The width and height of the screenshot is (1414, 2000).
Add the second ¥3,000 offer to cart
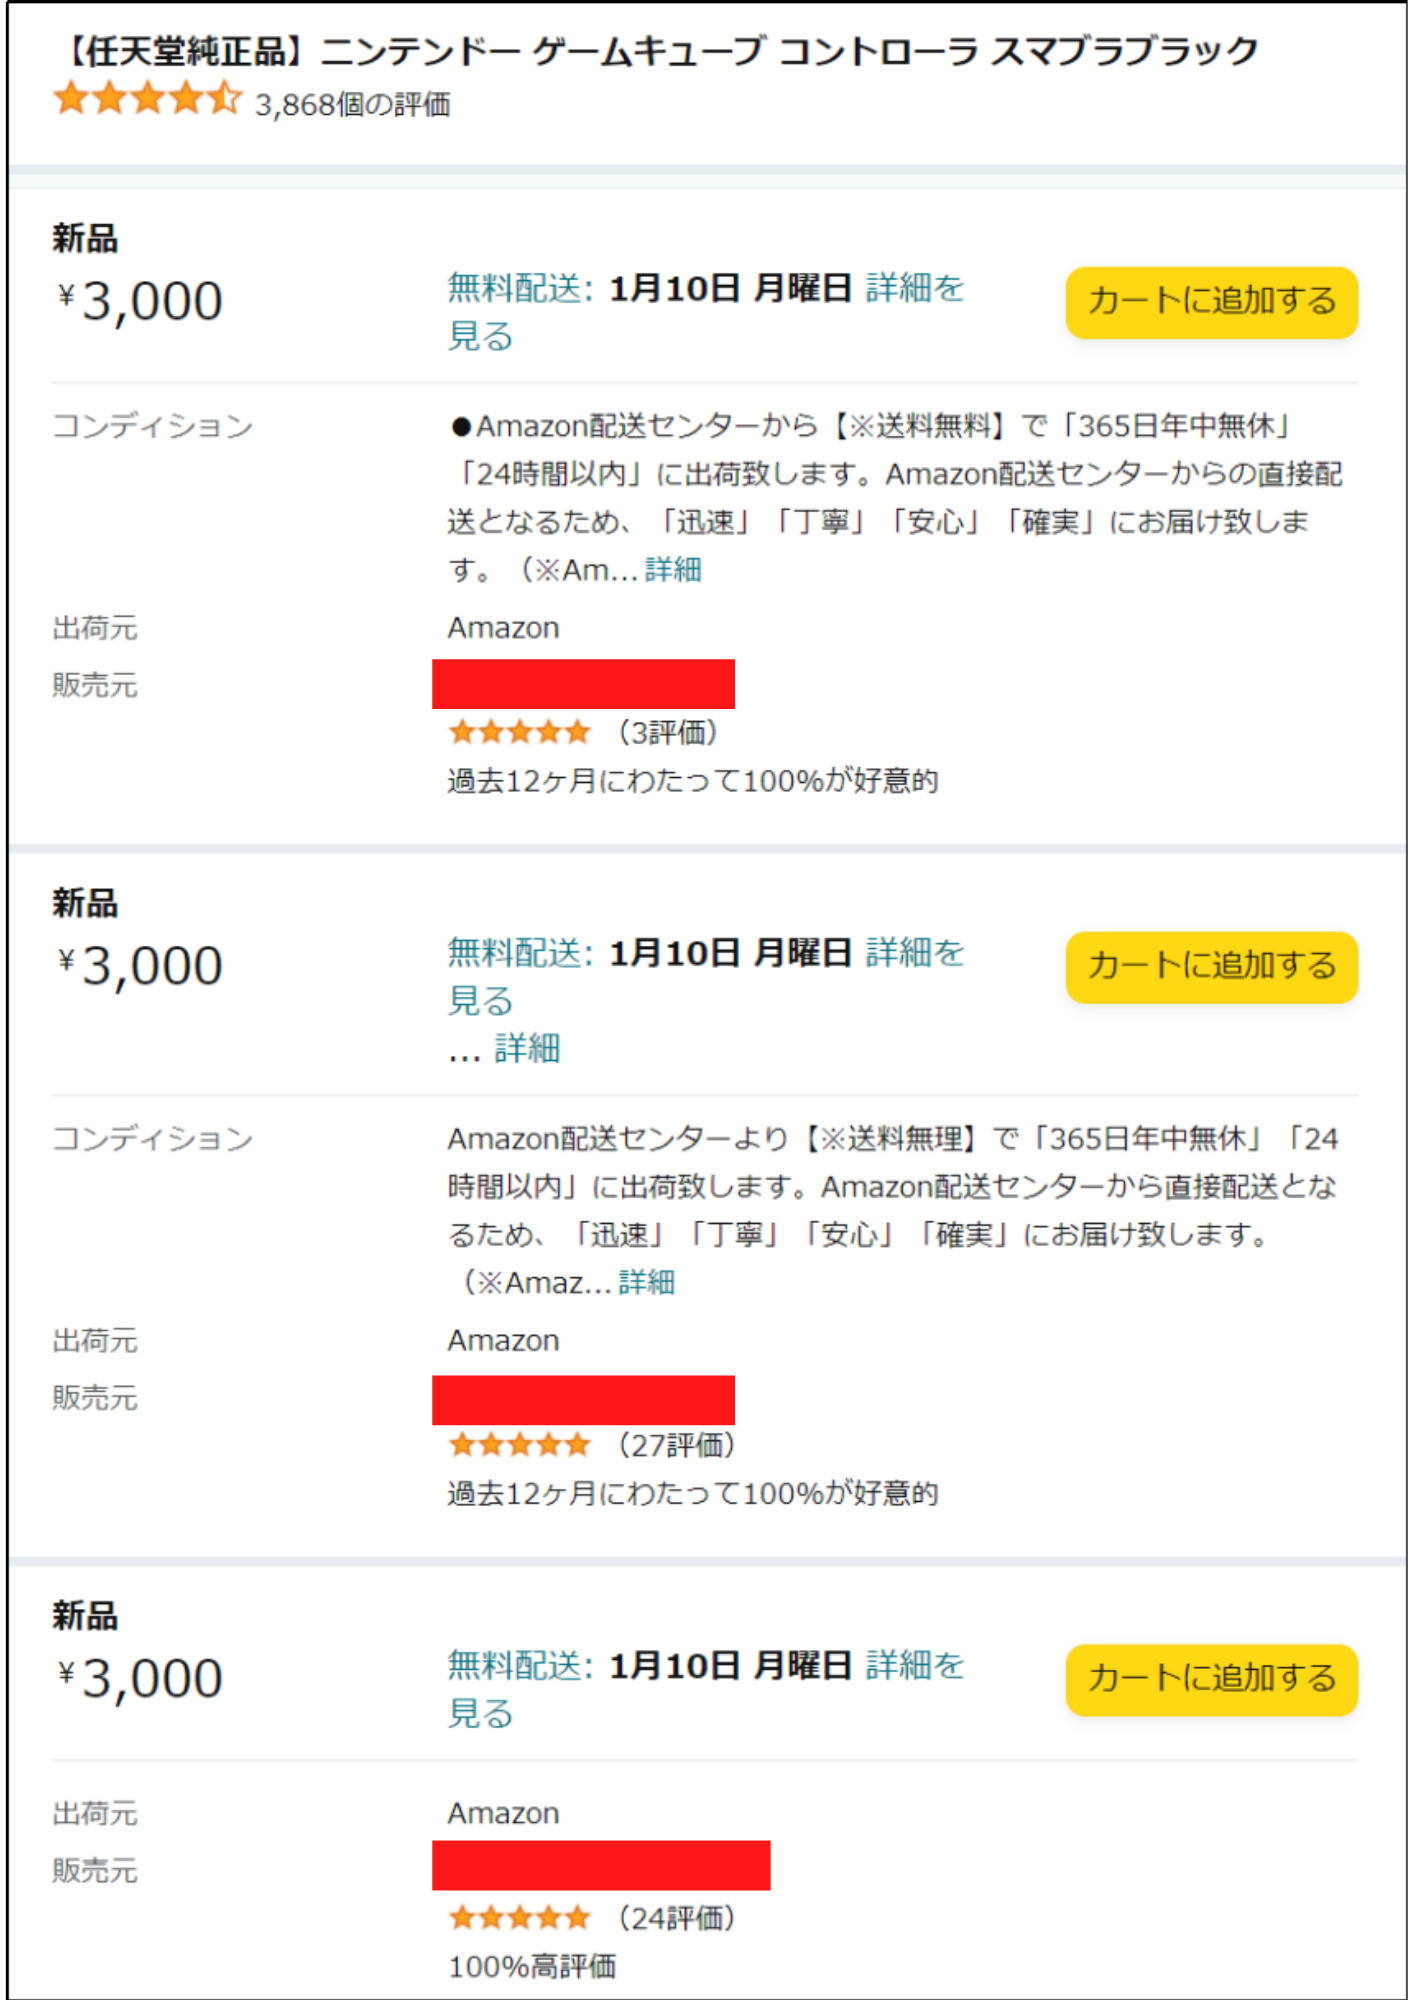tap(1211, 966)
